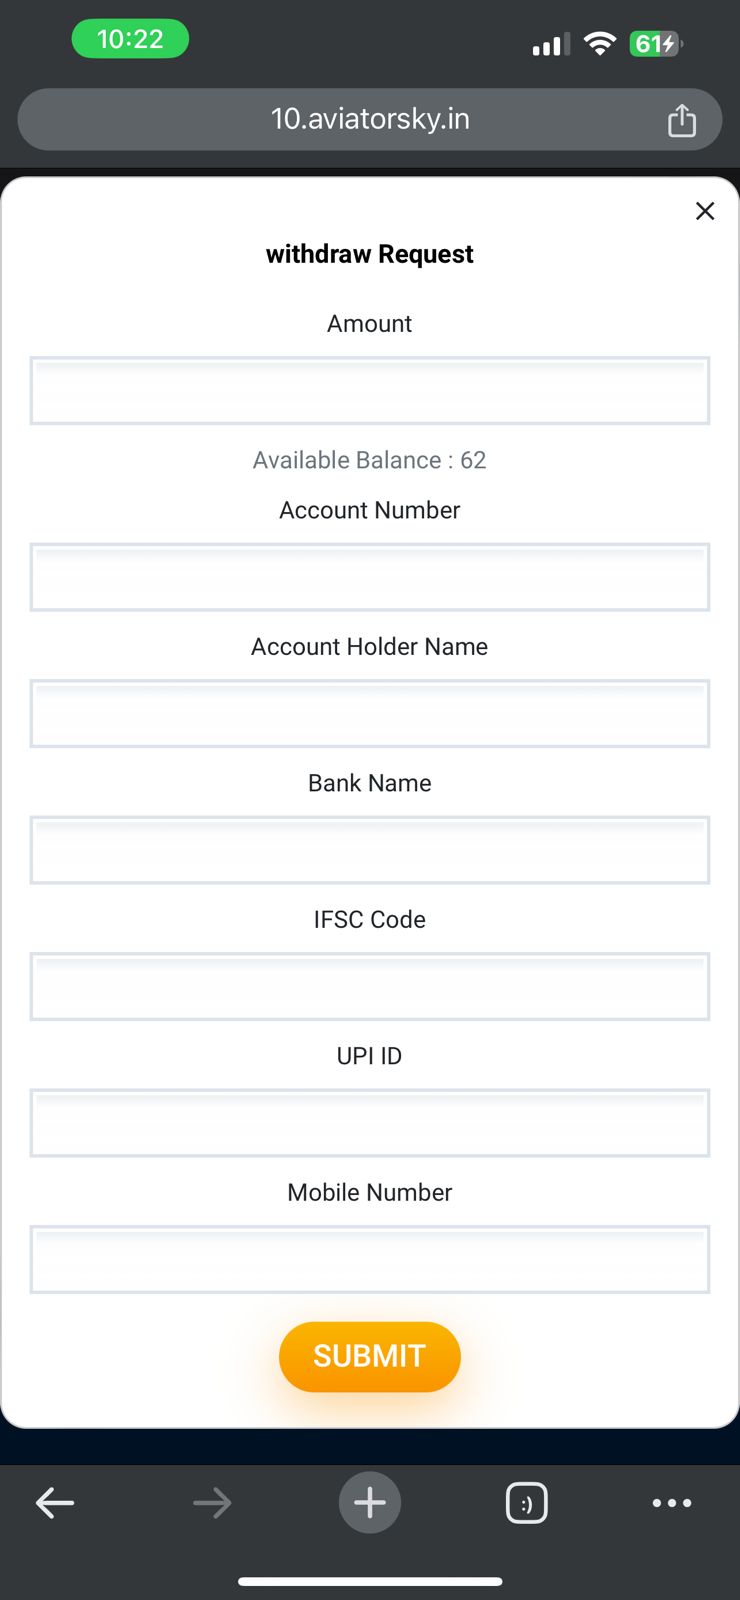740x1600 pixels.
Task: Tap the 10.aviatorsky.in address bar
Action: tap(370, 120)
